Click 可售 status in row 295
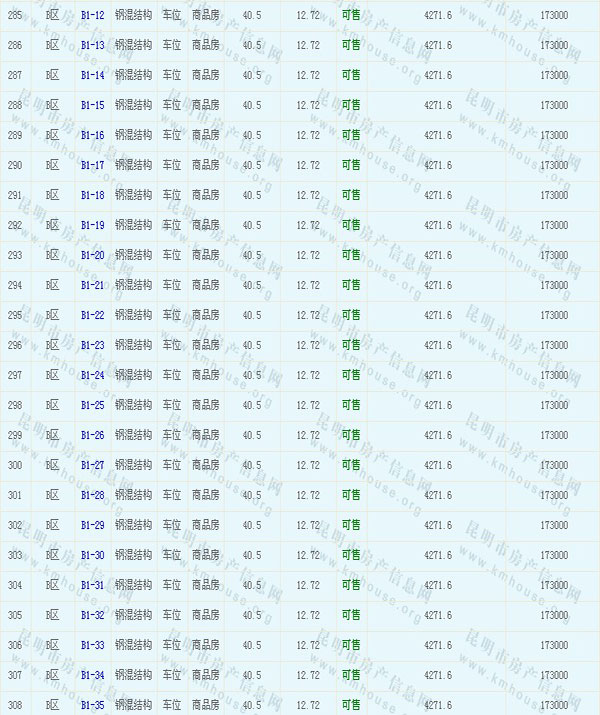Viewport: 600px width, 715px height. 351,315
